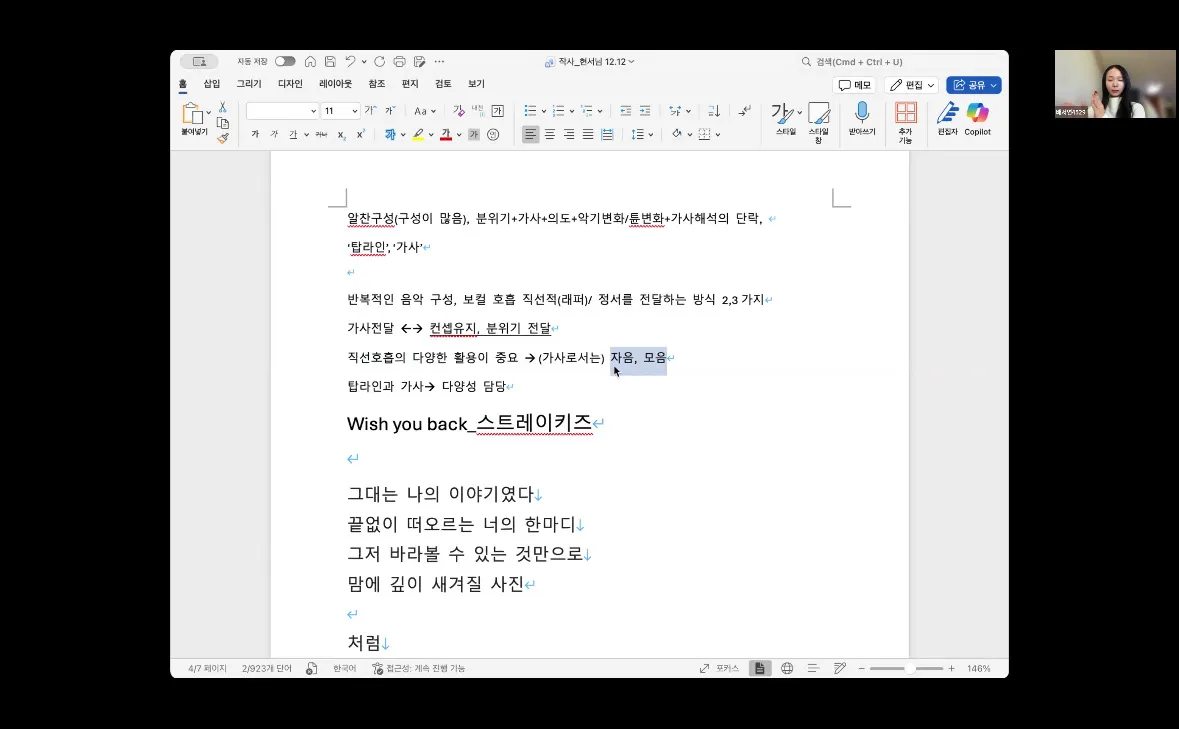Switch to the 레이아웃 ribbon tab
Viewport: 1179px width, 729px height.
tap(335, 84)
